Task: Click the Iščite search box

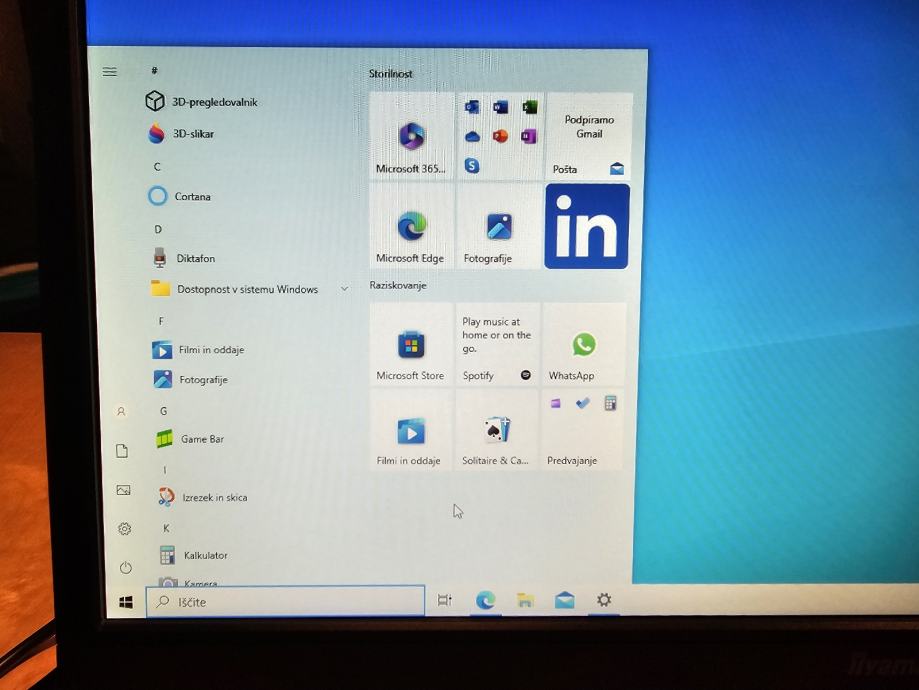Action: tap(285, 601)
